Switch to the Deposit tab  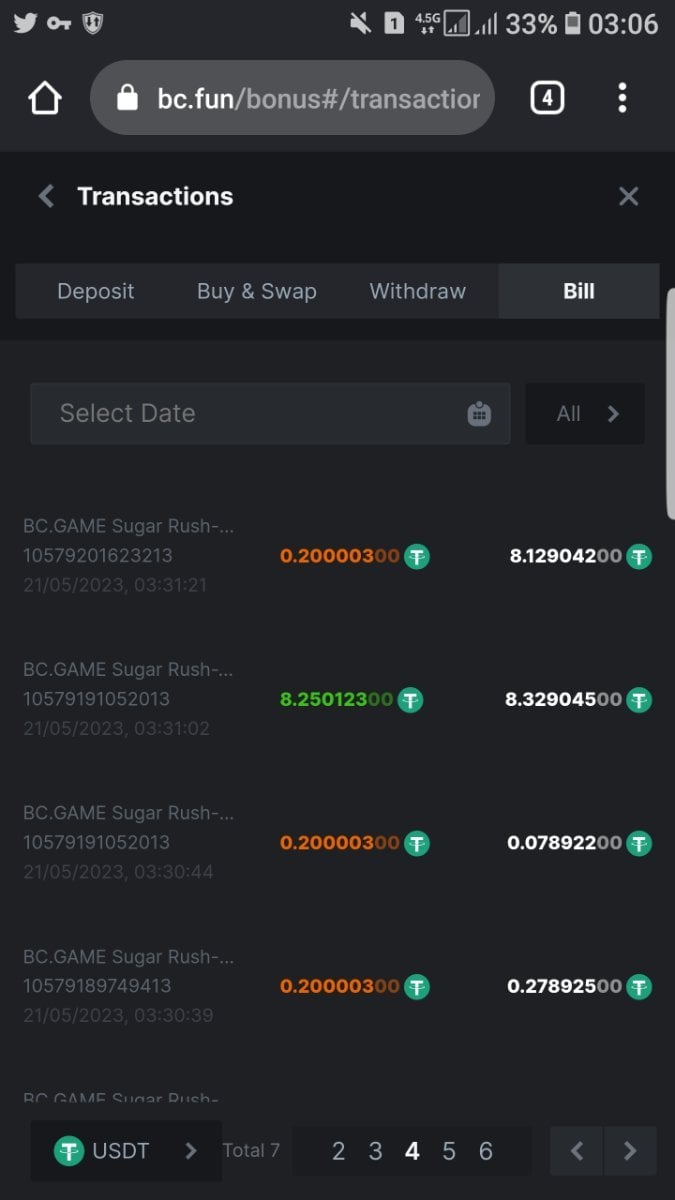96,291
